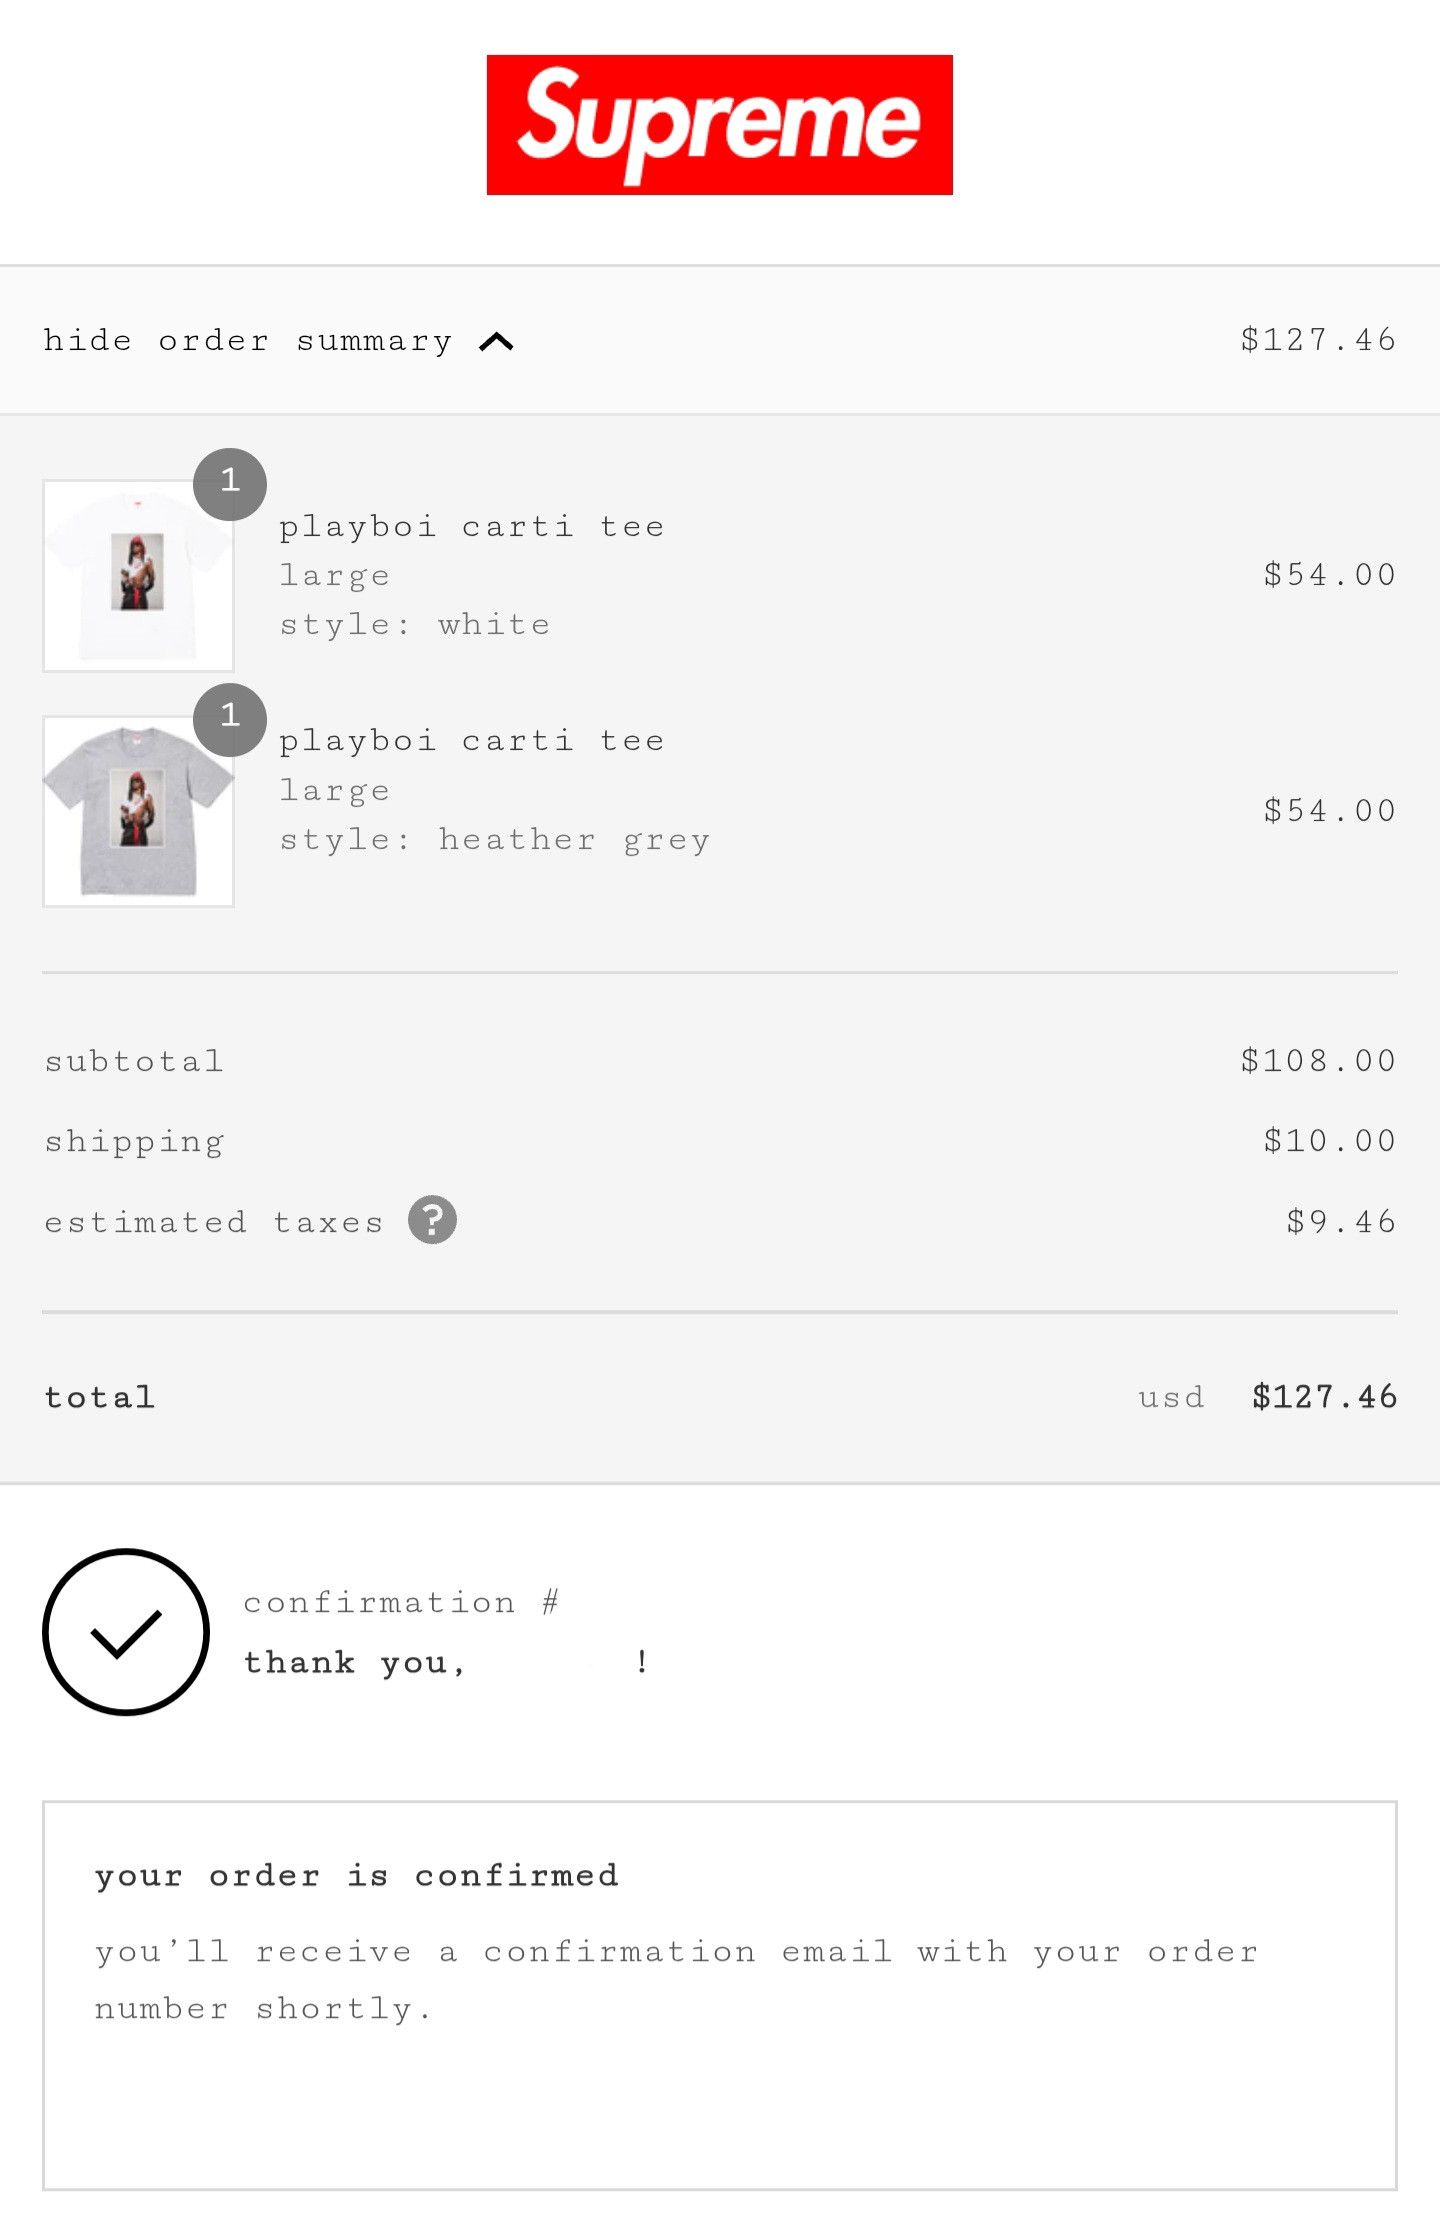Select the white playboi carti tee name
Image resolution: width=1440 pixels, height=2219 pixels.
pos(471,525)
